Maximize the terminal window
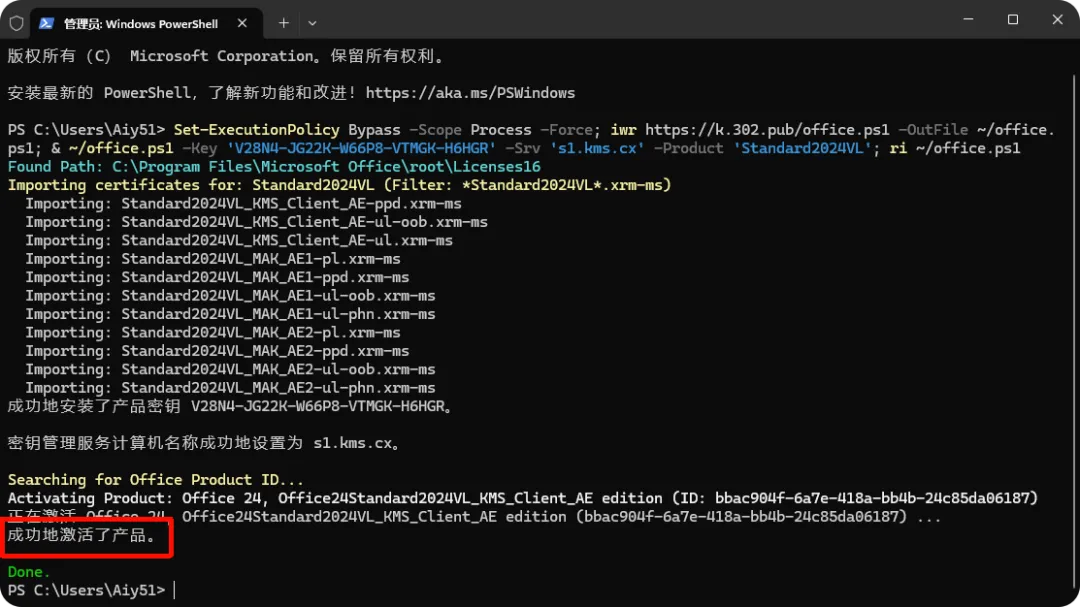The width and height of the screenshot is (1080, 607). [1012, 19]
